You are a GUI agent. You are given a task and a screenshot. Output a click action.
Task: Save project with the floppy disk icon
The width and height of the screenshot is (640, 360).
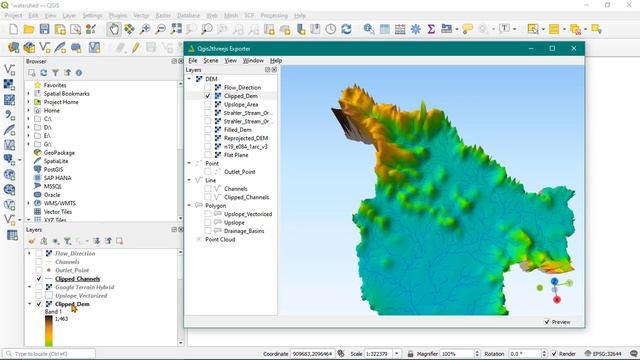click(x=44, y=29)
